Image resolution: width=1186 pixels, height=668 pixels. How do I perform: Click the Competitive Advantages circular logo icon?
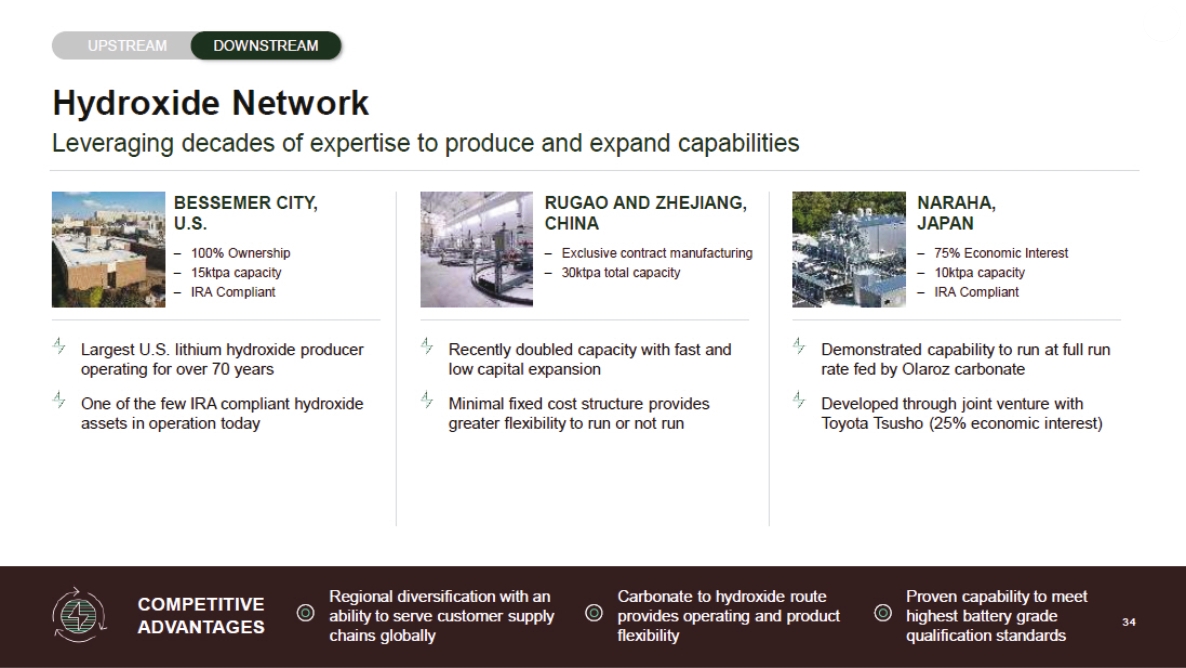click(x=79, y=614)
